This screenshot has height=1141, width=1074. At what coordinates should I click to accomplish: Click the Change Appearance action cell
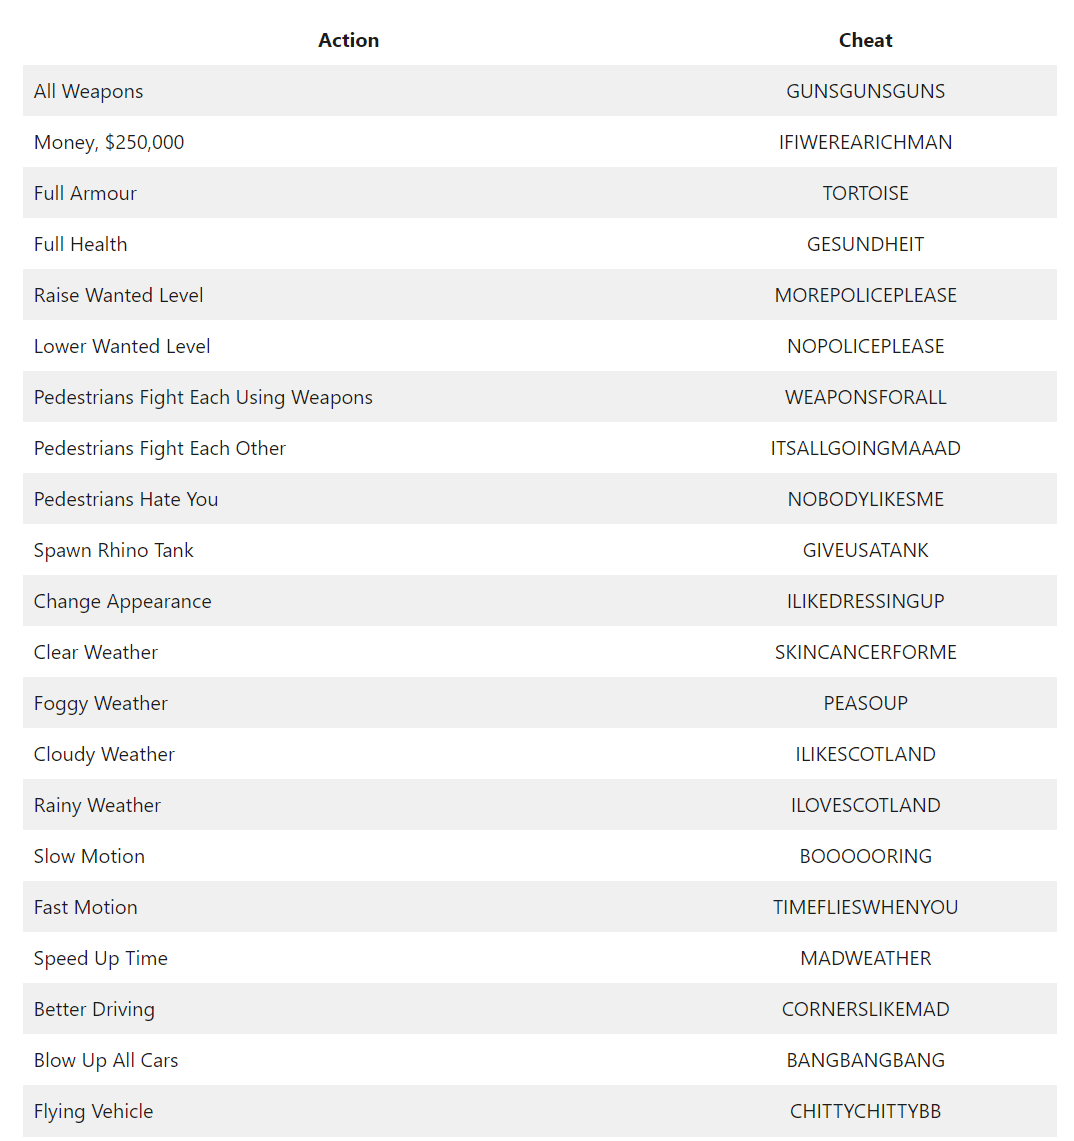tap(123, 602)
